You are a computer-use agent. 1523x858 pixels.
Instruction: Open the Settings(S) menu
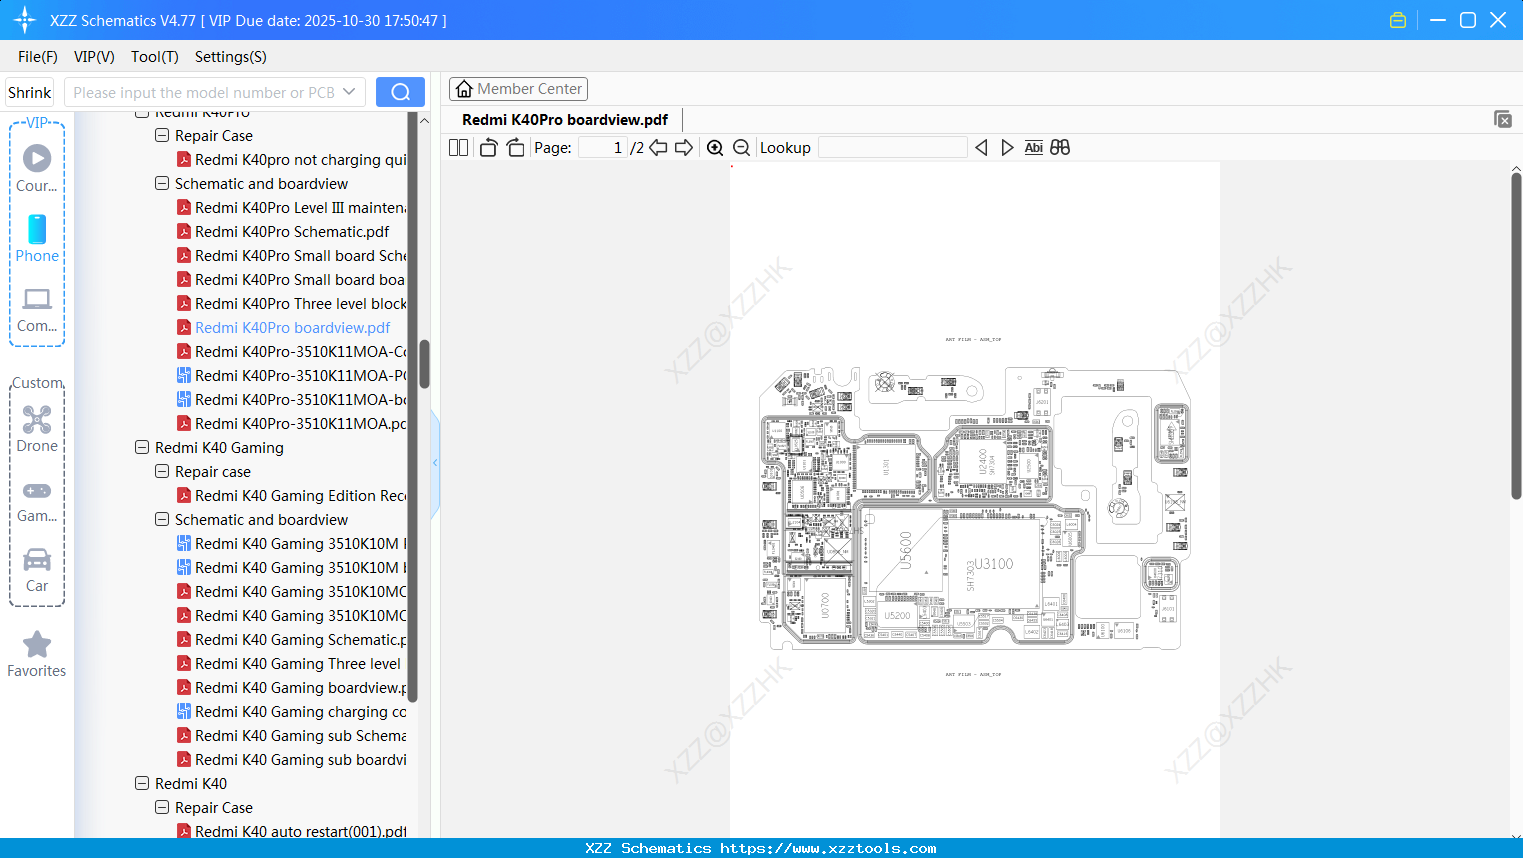pyautogui.click(x=231, y=57)
